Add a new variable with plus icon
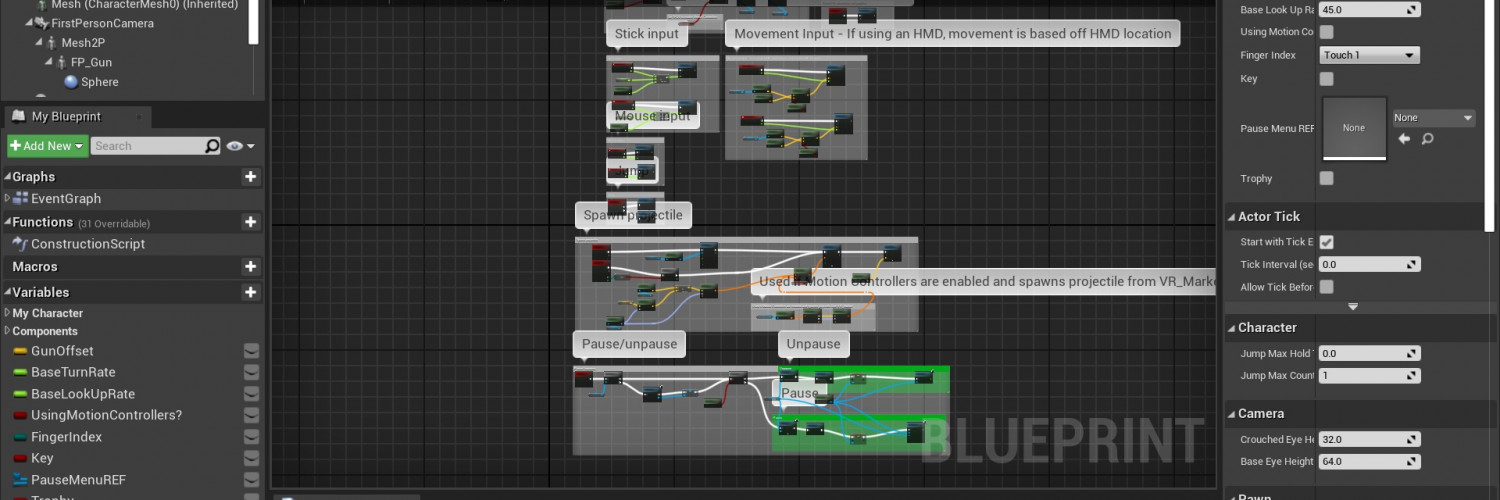Screen dimensions: 1500x500 click(250, 292)
